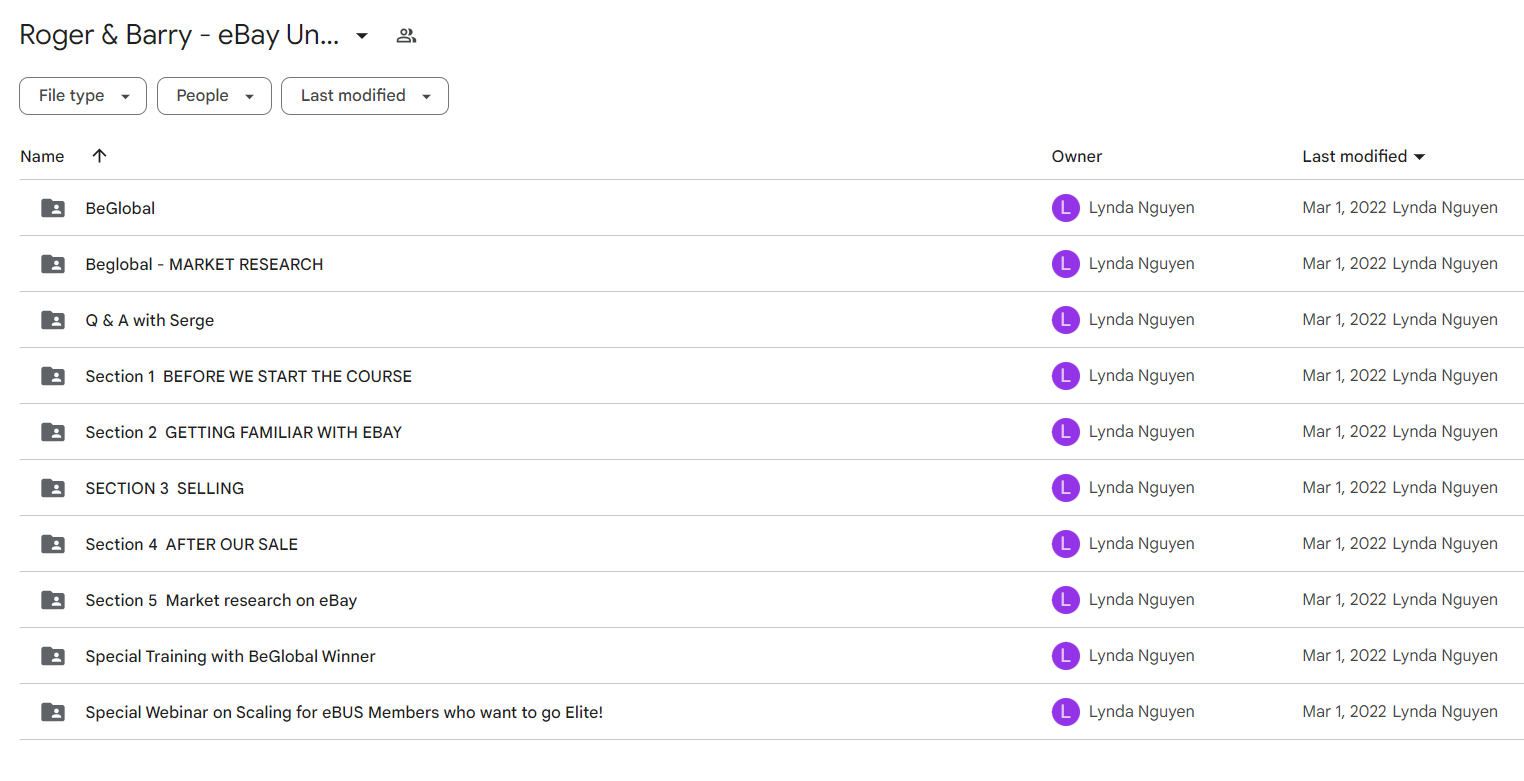Image resolution: width=1524 pixels, height=781 pixels.
Task: Click the shared people icon near title
Action: (x=406, y=36)
